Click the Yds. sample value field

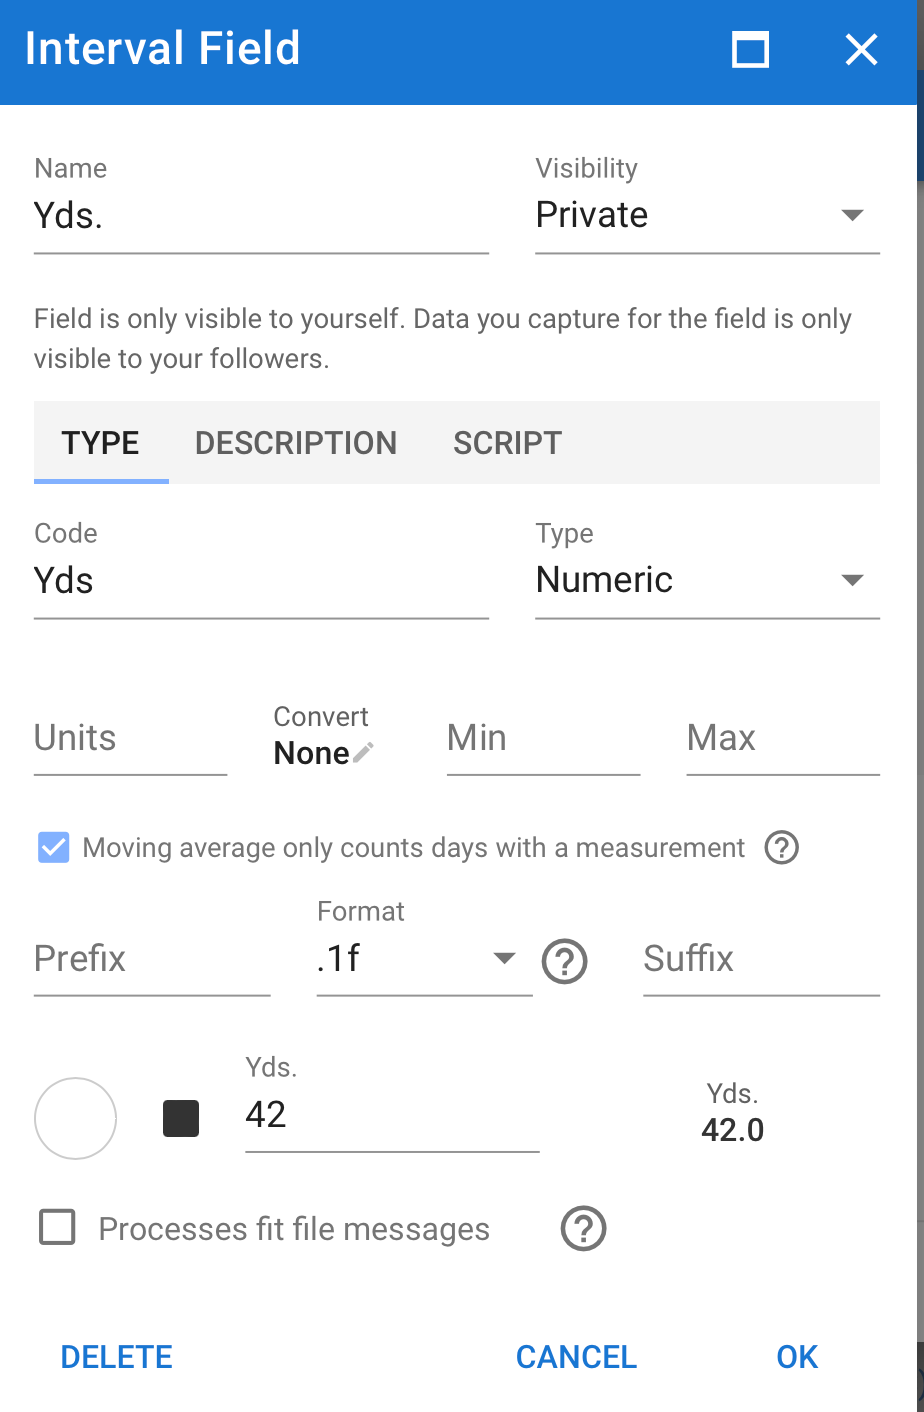click(x=392, y=1115)
